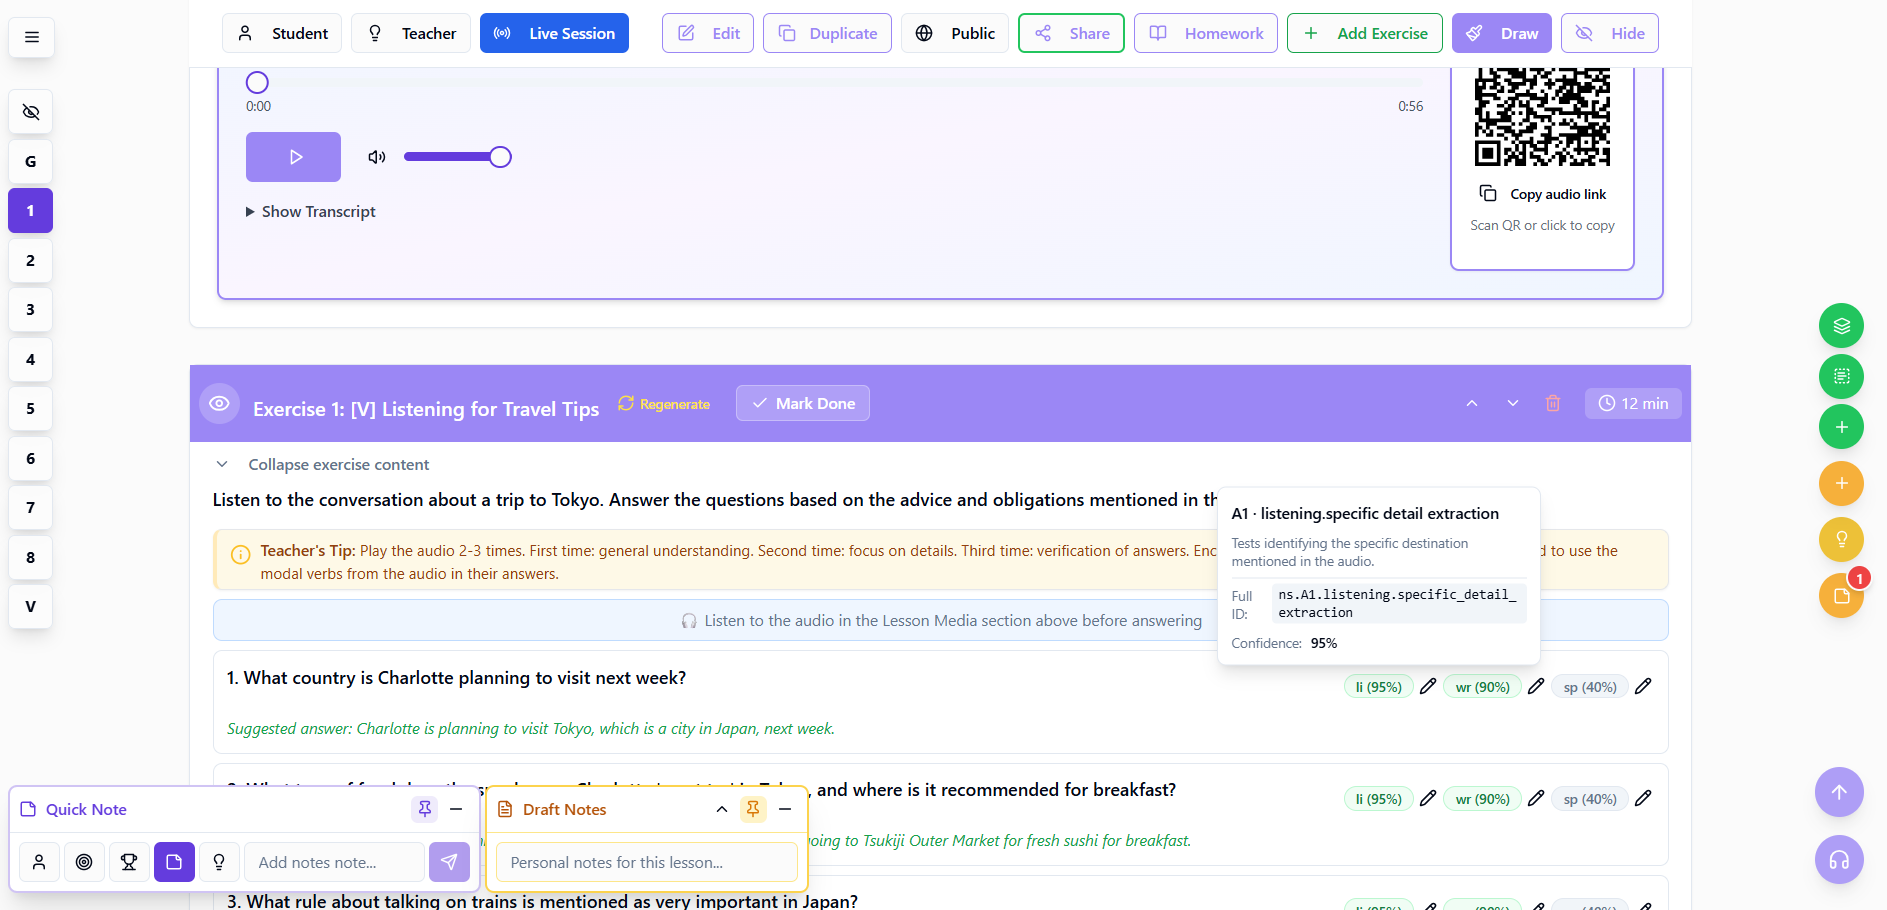Switch to Student view
1887x910 pixels.
pos(282,33)
